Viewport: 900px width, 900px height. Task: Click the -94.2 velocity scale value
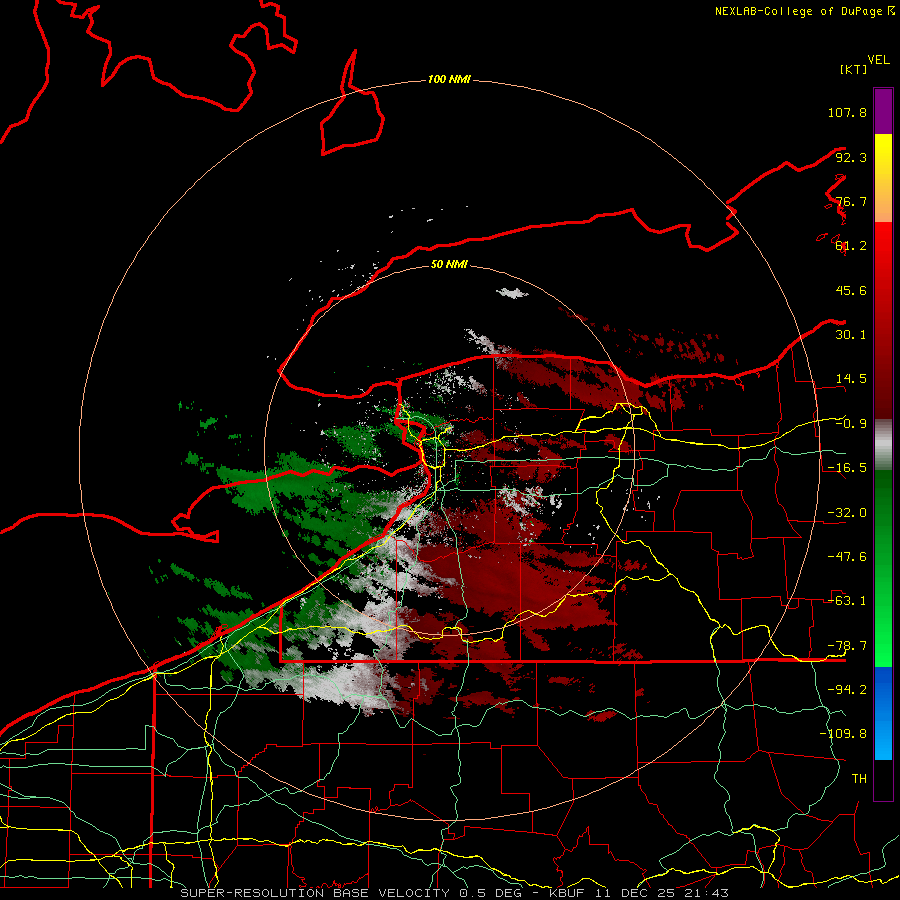pos(847,690)
